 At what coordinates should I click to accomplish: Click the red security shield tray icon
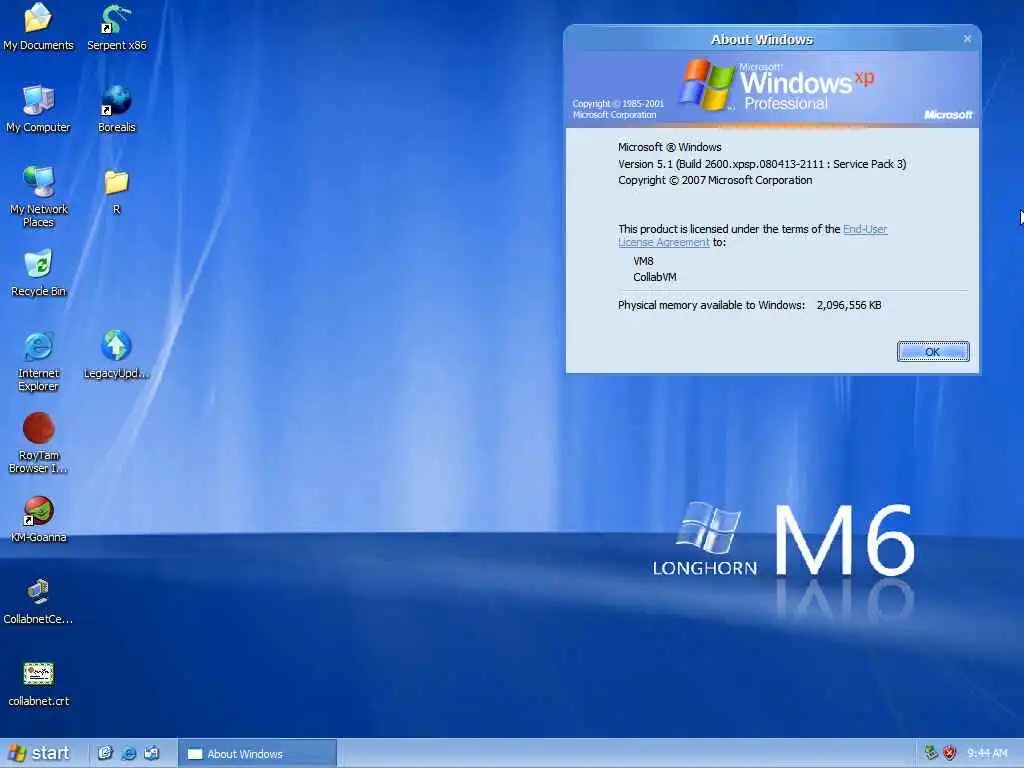coord(950,753)
